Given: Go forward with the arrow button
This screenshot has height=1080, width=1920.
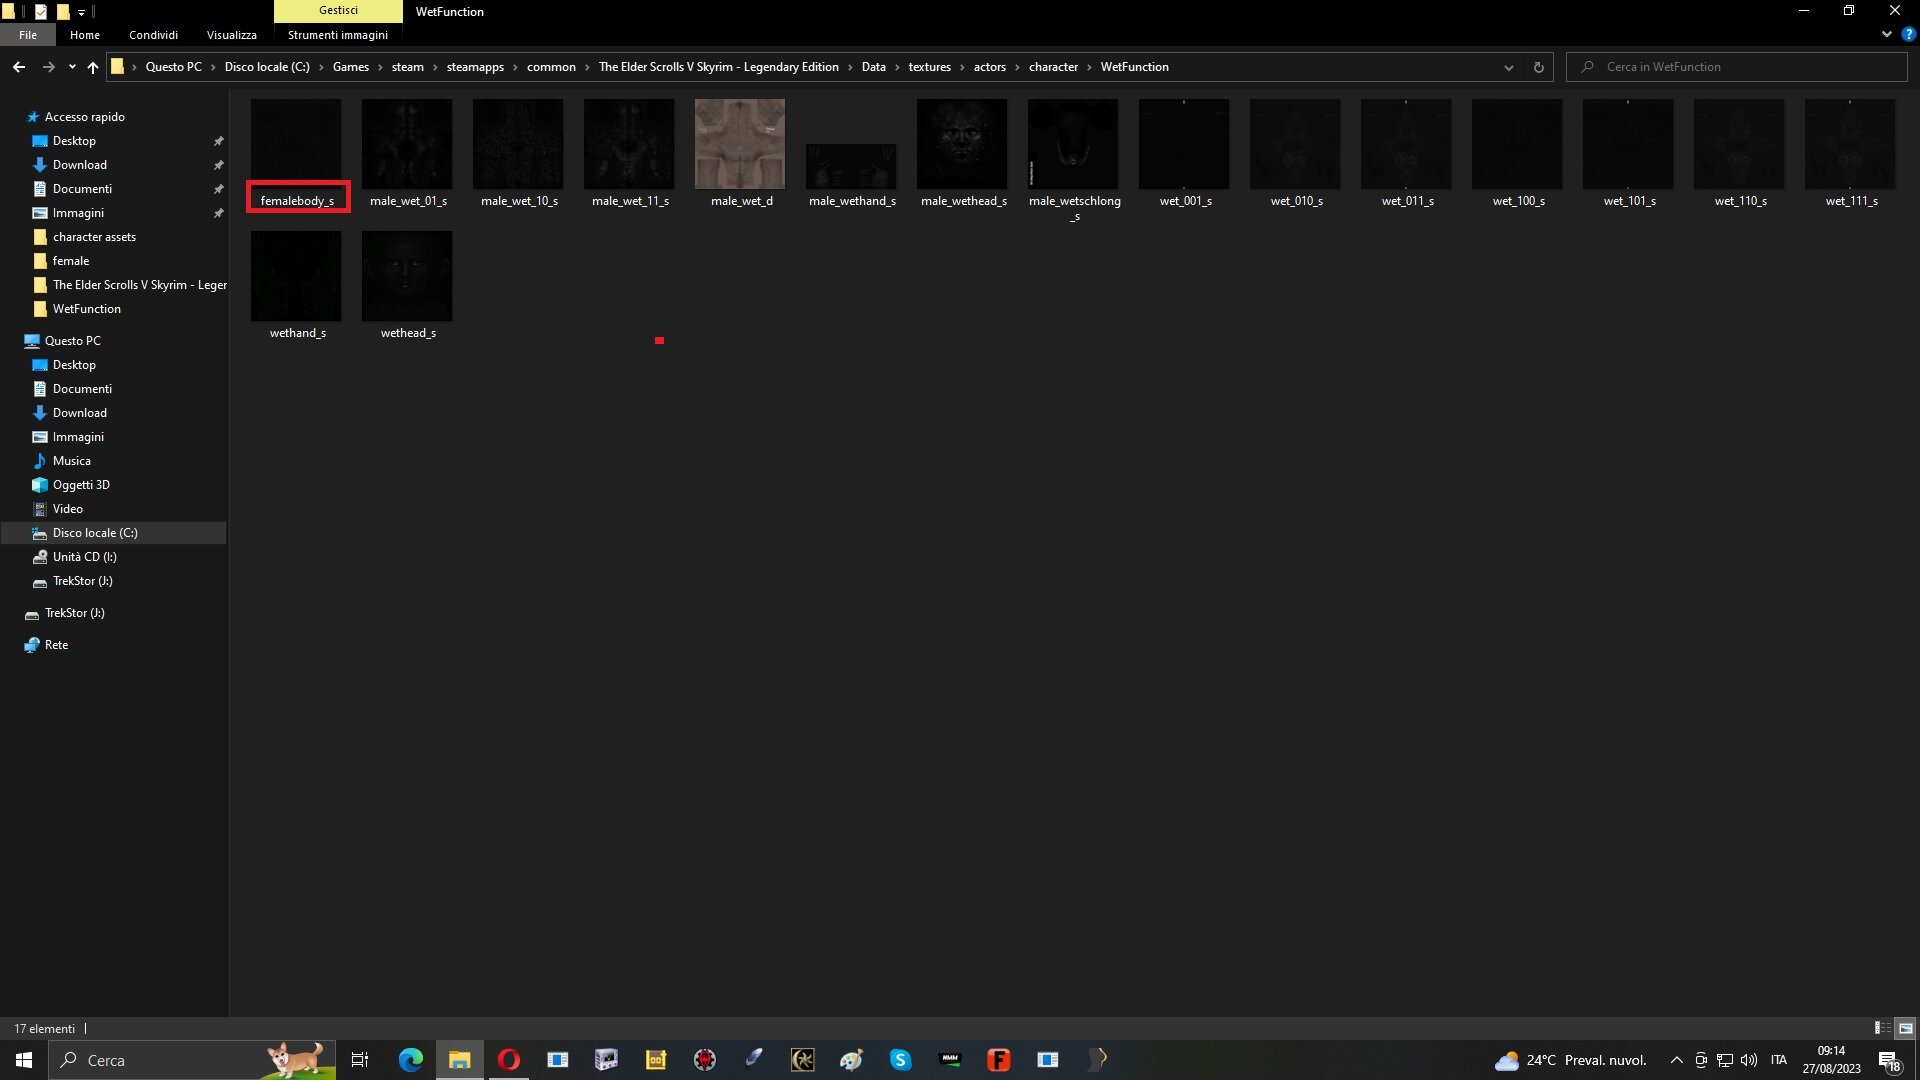Looking at the screenshot, I should coord(48,67).
